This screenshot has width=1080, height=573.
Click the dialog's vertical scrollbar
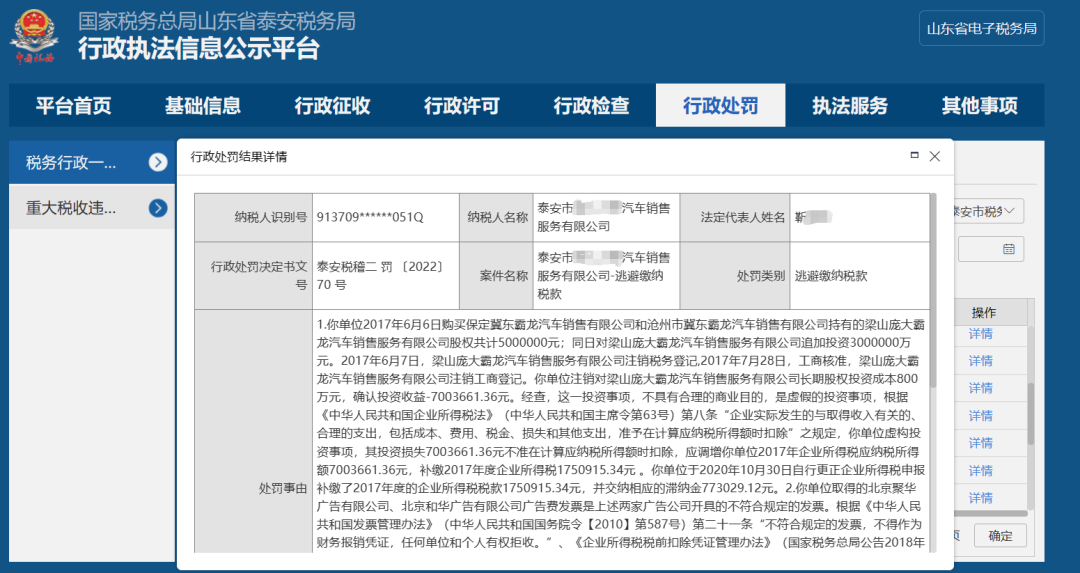click(933, 290)
